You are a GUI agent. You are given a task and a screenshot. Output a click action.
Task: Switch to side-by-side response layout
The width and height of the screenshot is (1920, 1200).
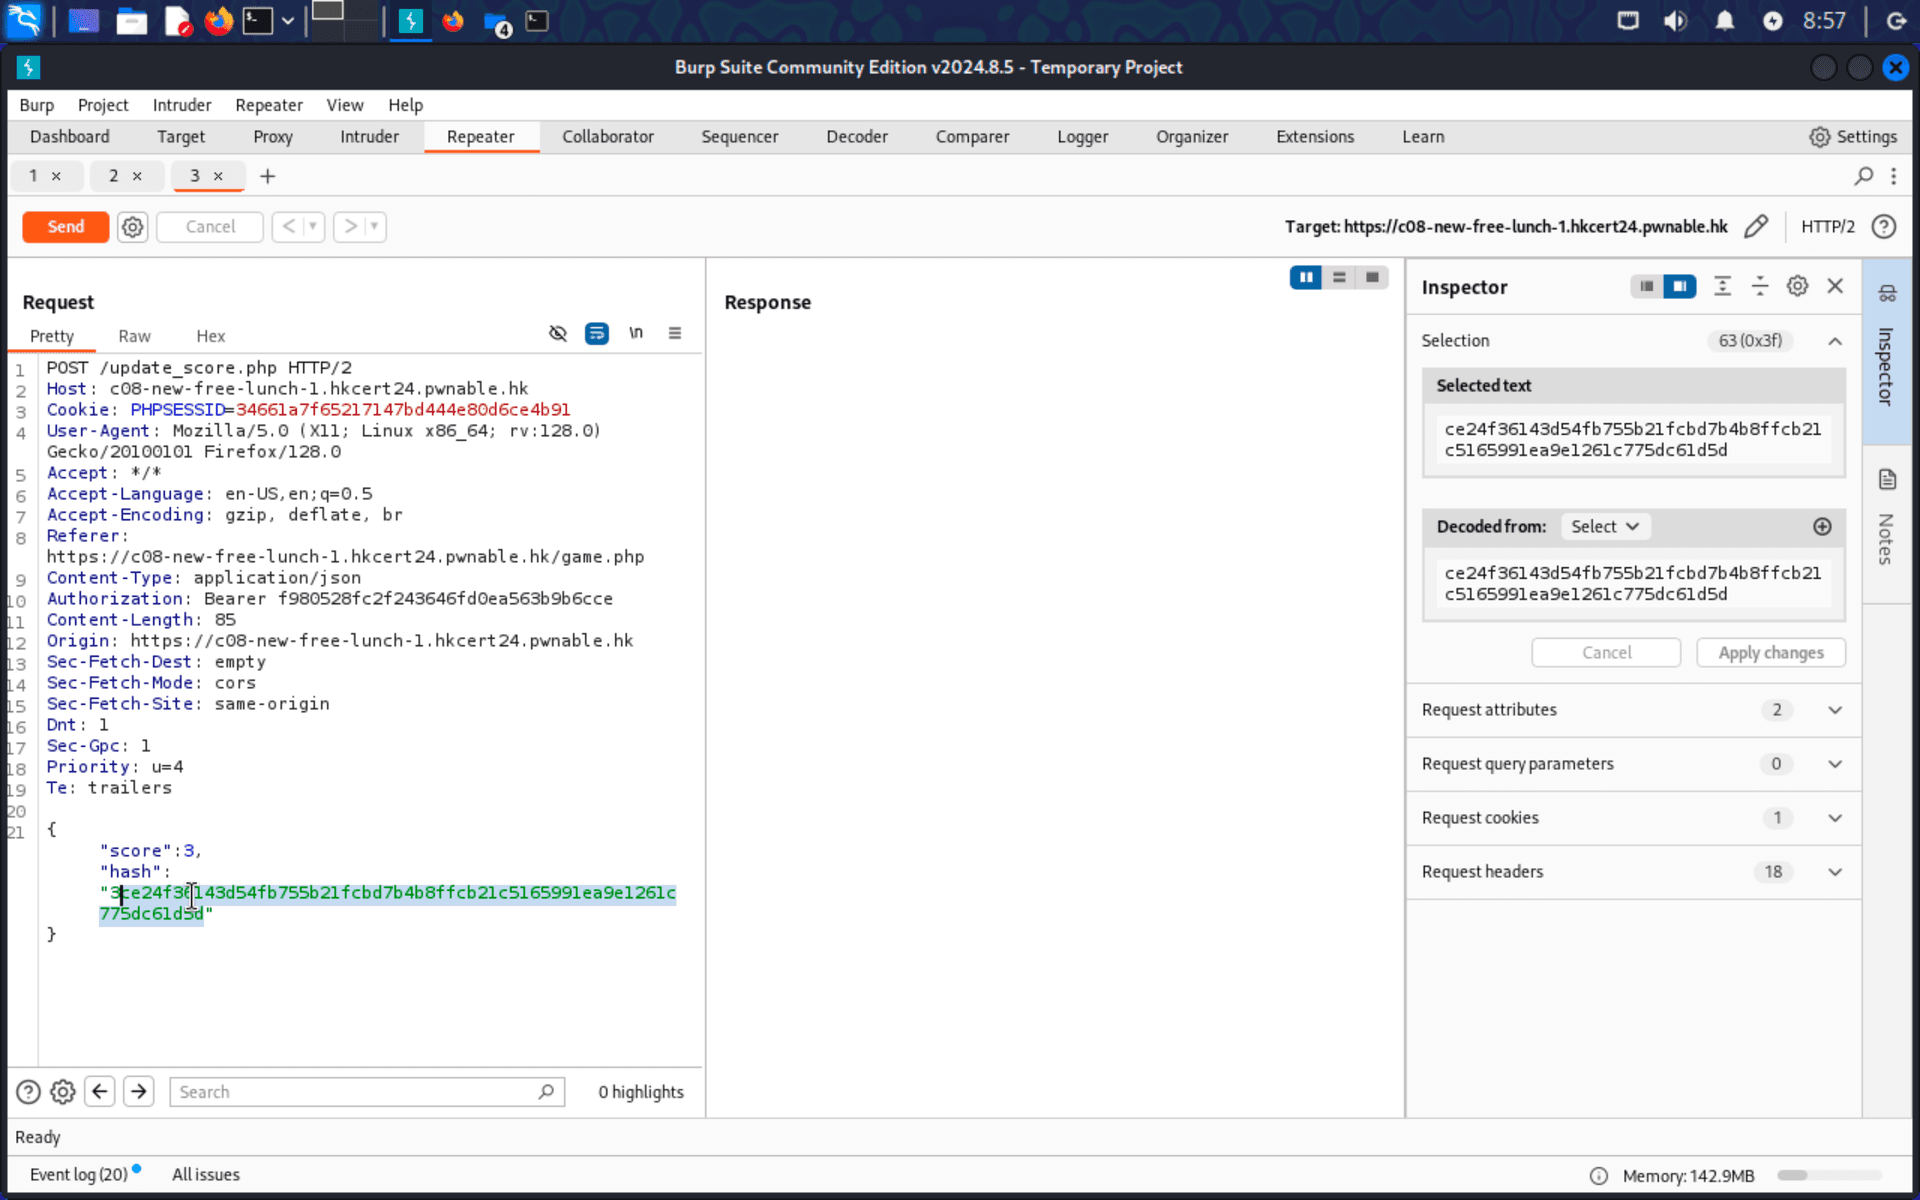point(1305,277)
